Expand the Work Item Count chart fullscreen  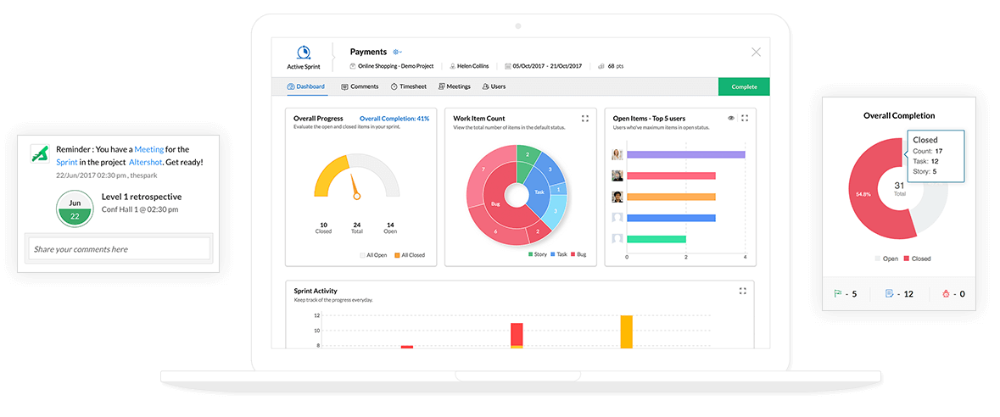(585, 118)
